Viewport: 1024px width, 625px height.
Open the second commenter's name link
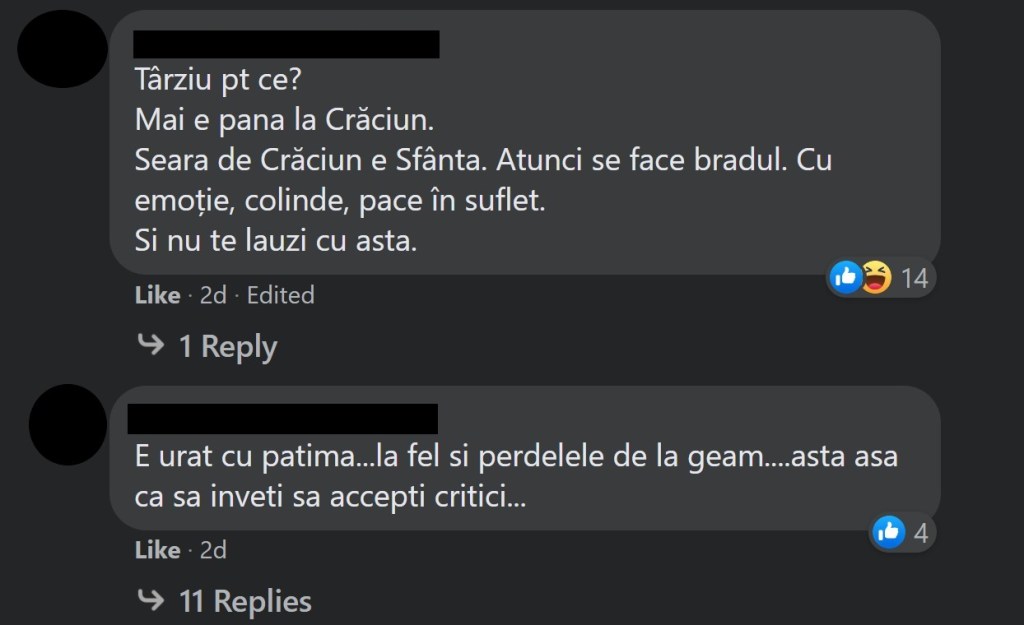pyautogui.click(x=283, y=419)
